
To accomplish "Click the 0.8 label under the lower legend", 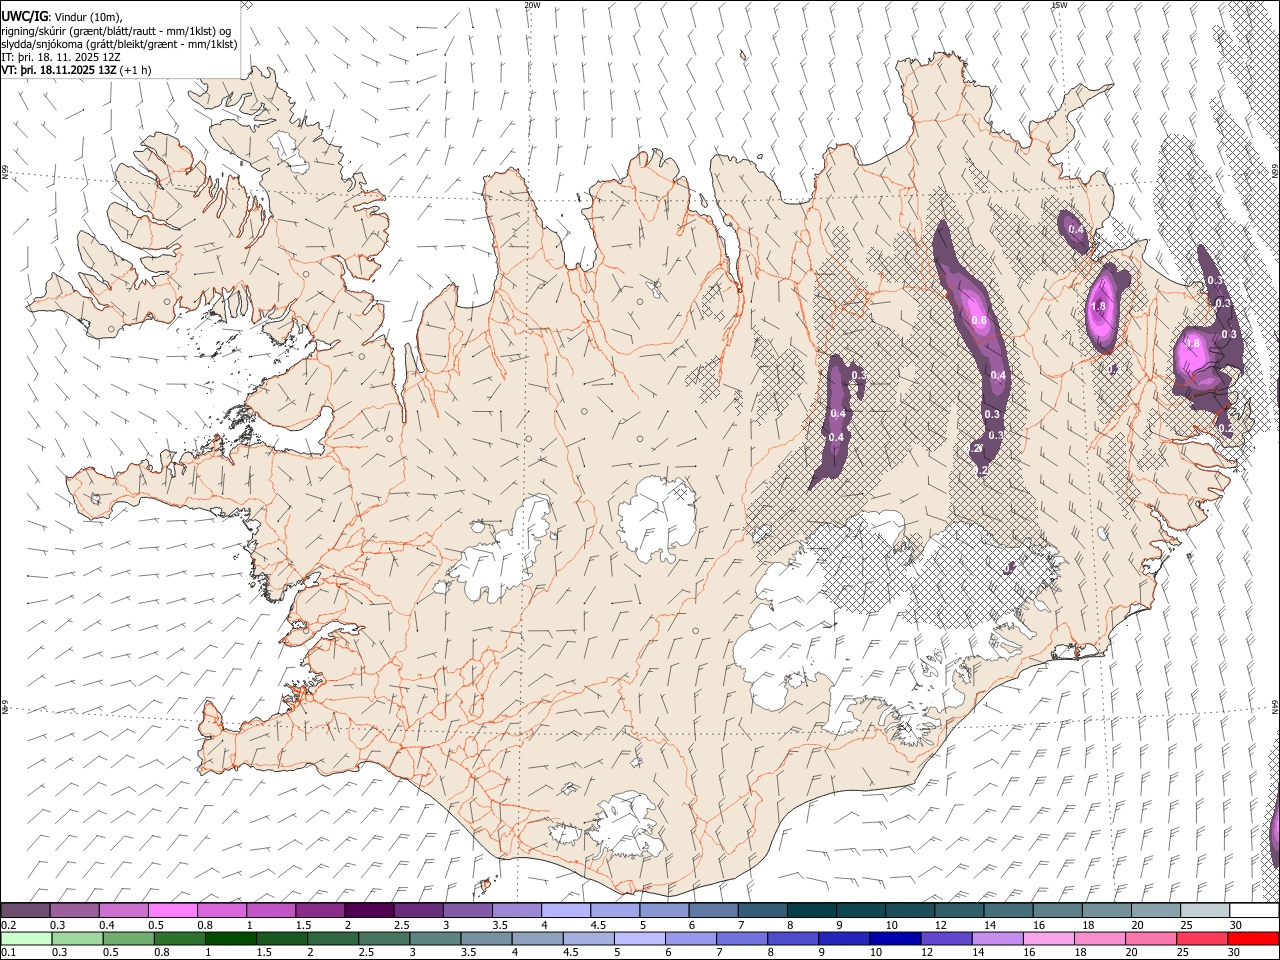I will pyautogui.click(x=162, y=953).
